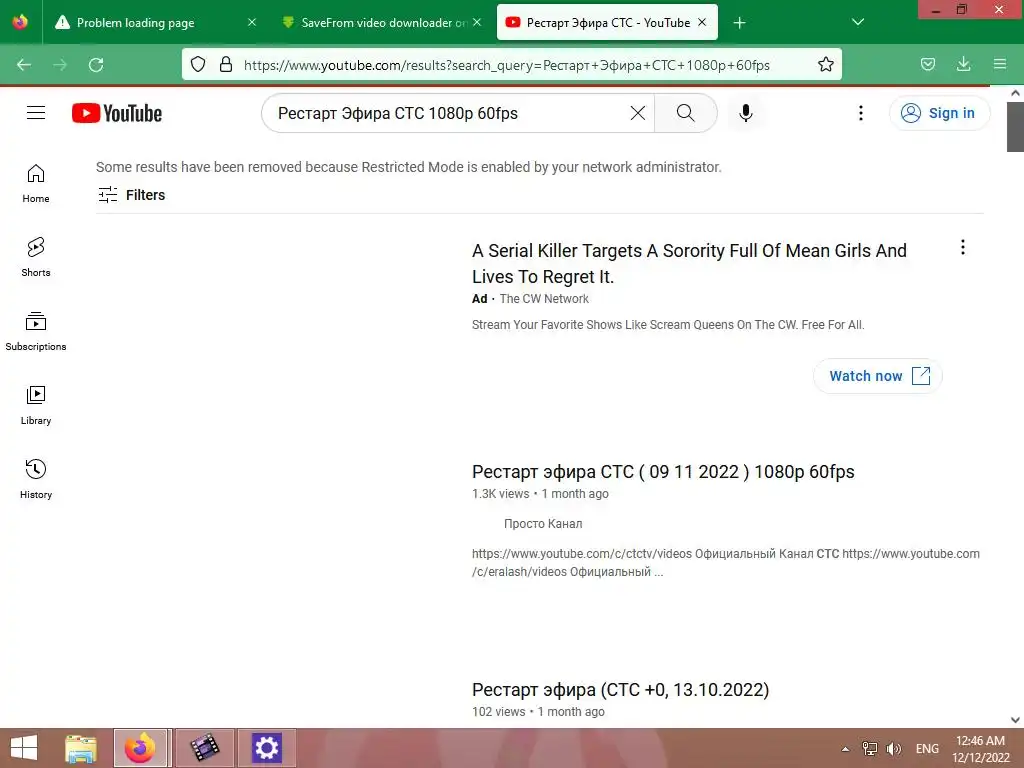Reload the page
Image resolution: width=1024 pixels, height=768 pixels.
tap(96, 65)
